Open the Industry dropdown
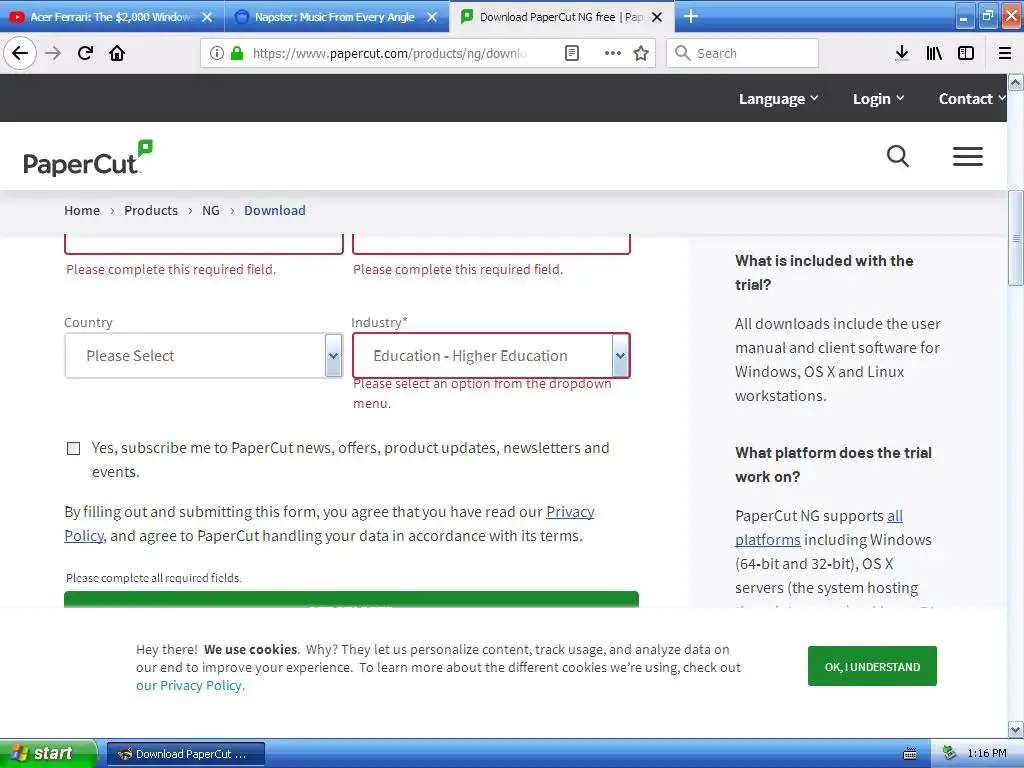The height and width of the screenshot is (768, 1024). pos(491,355)
